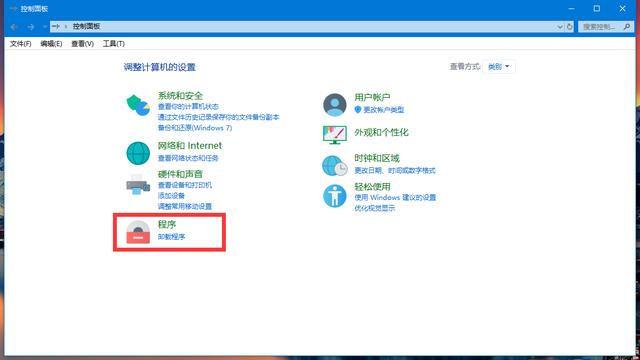Image resolution: width=640 pixels, height=360 pixels.
Task: Click the Forward arrow in navigation bar
Action: pos(31,27)
